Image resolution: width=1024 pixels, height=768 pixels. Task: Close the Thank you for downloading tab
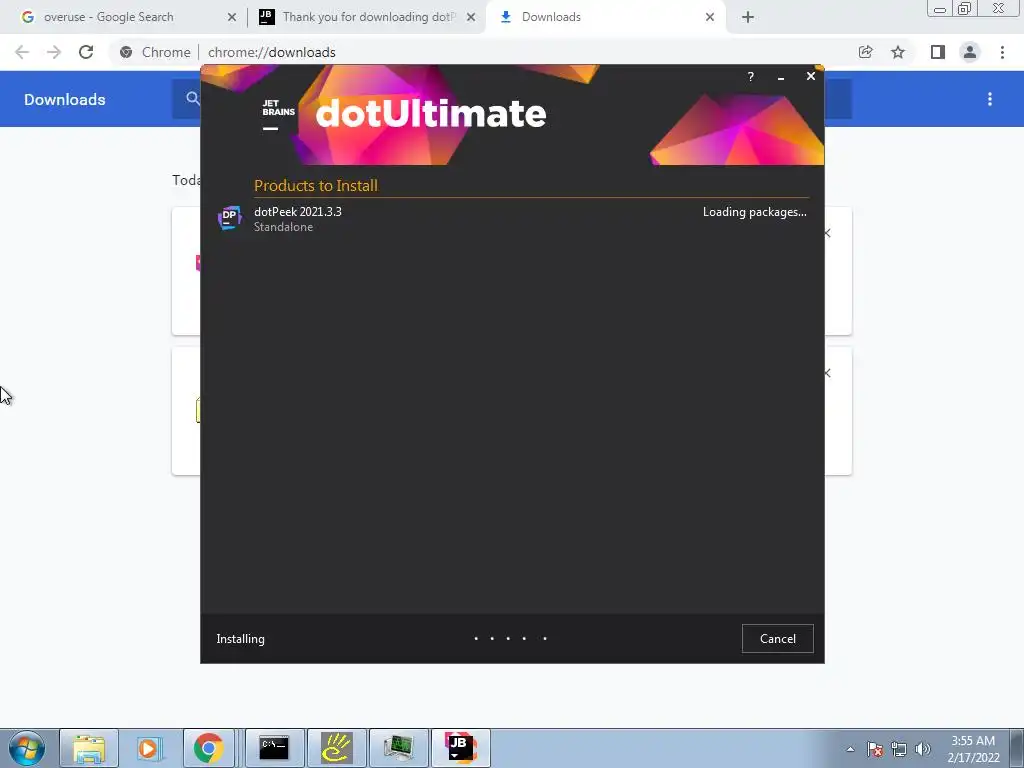[x=471, y=17]
